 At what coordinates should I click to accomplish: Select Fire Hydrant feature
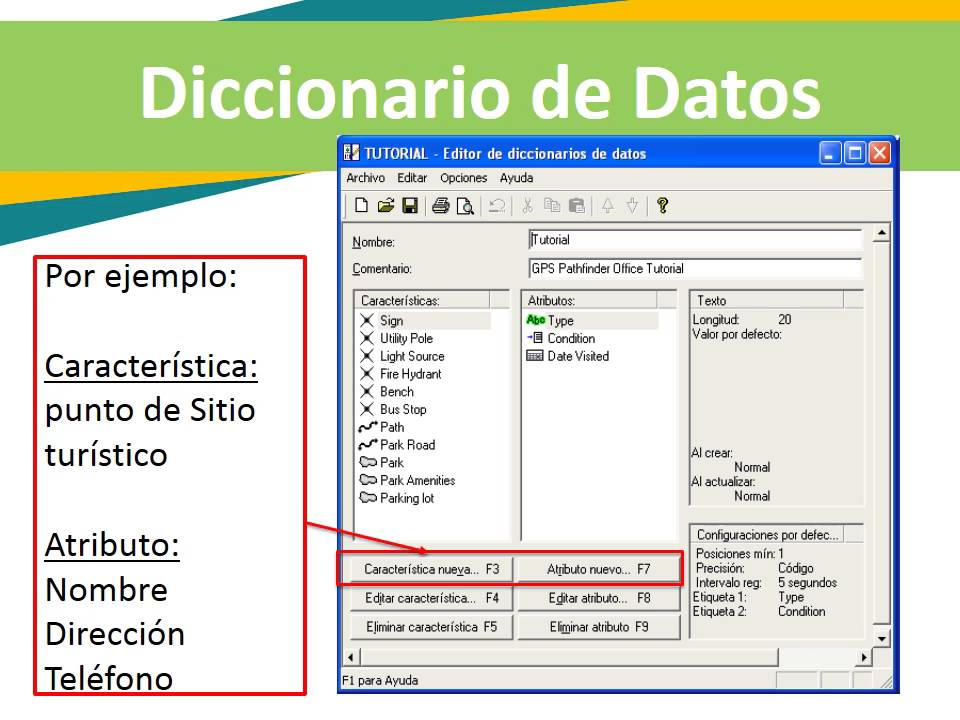pyautogui.click(x=410, y=373)
